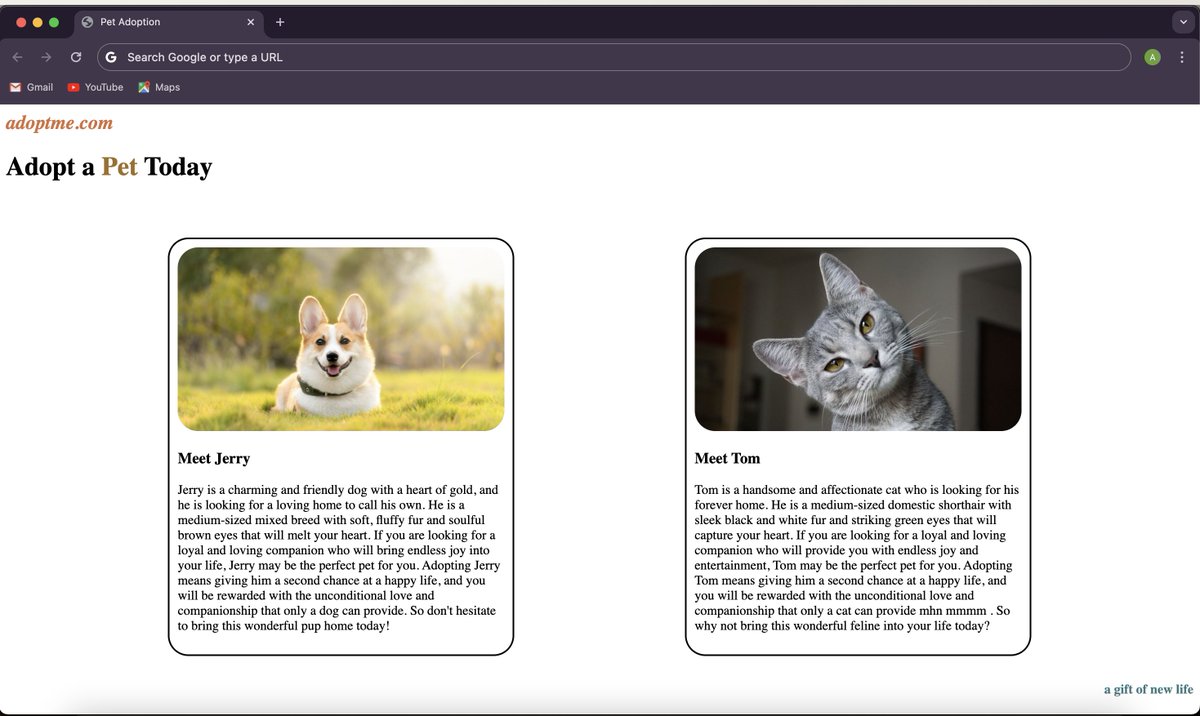Viewport: 1200px width, 716px height.
Task: Click the Meet Jerry heading
Action: click(214, 458)
